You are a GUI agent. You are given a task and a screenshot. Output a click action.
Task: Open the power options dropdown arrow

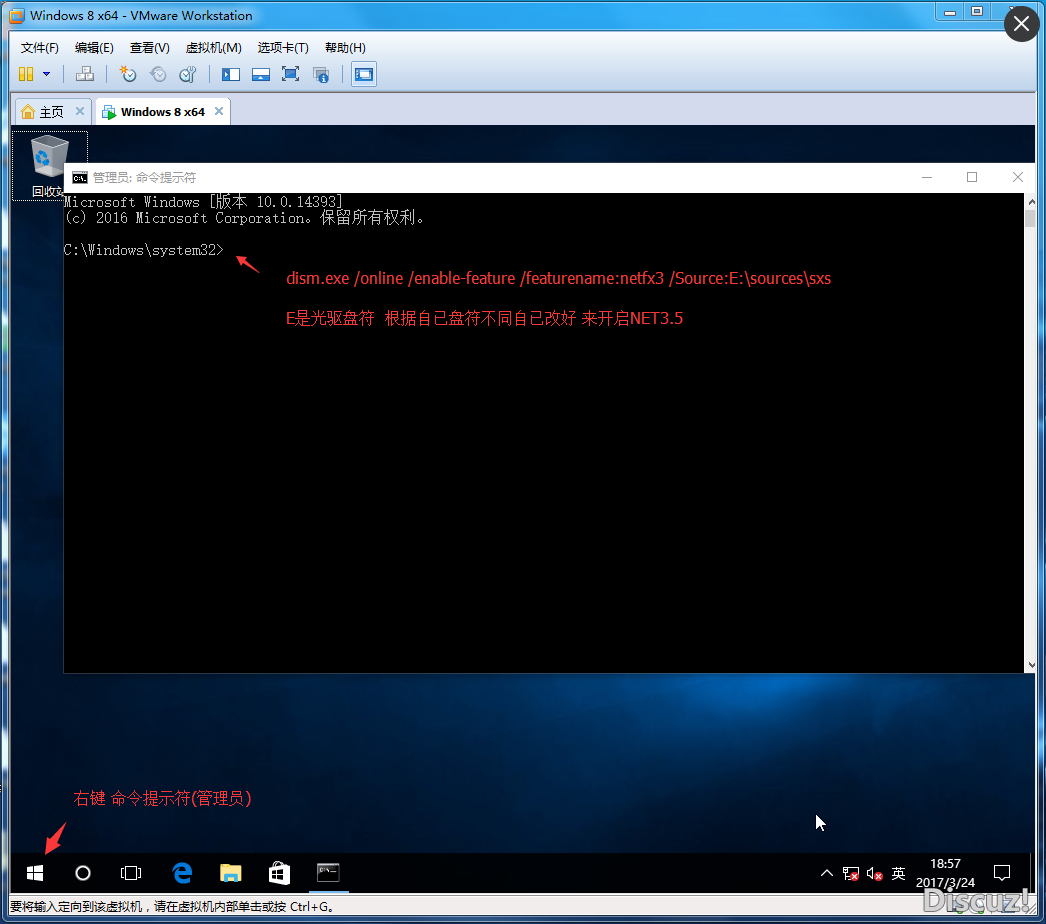[x=46, y=74]
